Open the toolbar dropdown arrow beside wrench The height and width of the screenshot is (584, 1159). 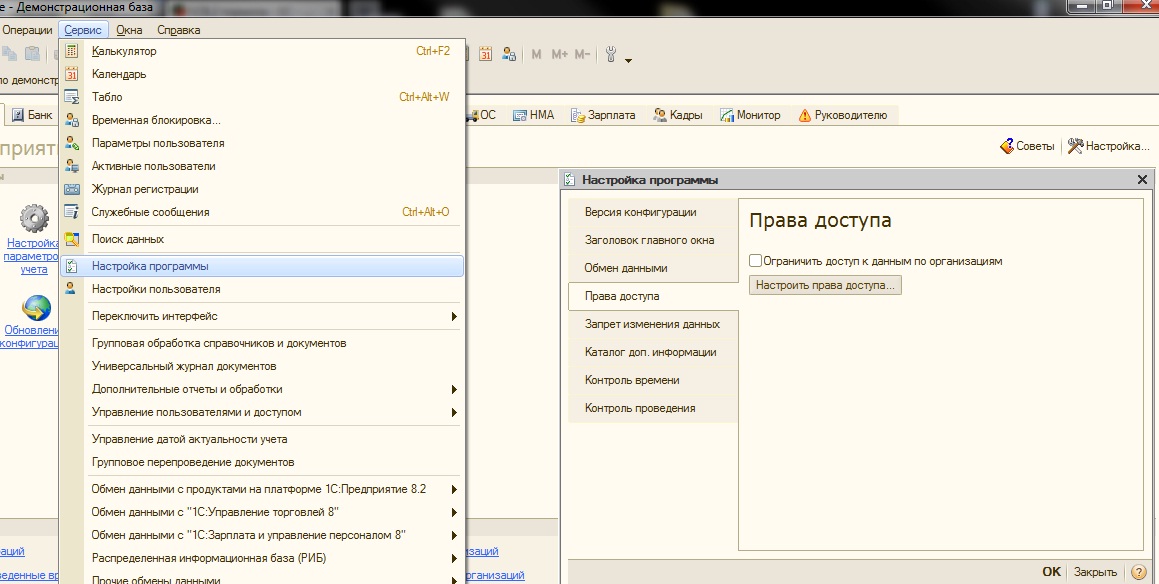tap(628, 60)
